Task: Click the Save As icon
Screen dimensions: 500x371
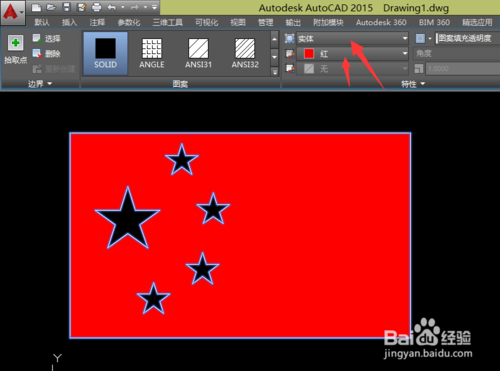Action: [81, 7]
